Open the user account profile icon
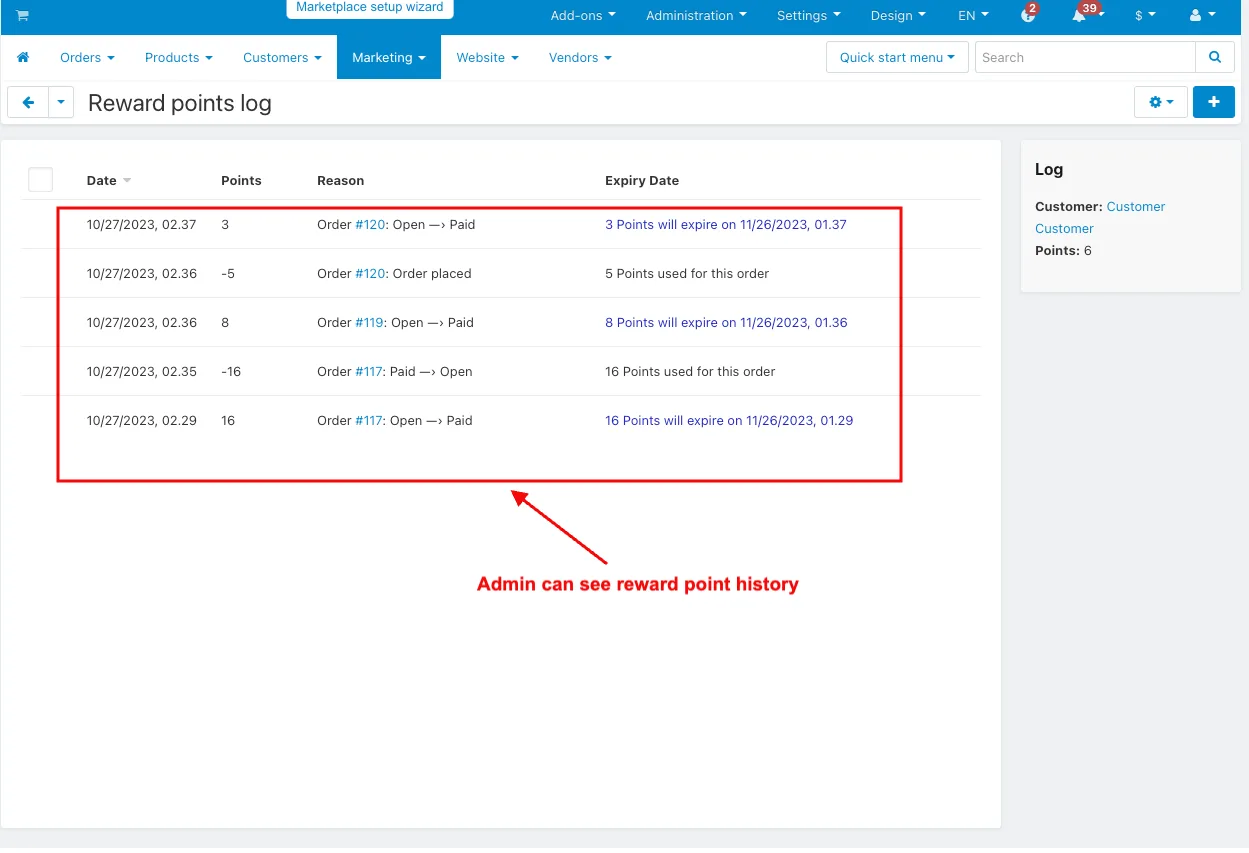Image resolution: width=1249 pixels, height=853 pixels. 1200,16
